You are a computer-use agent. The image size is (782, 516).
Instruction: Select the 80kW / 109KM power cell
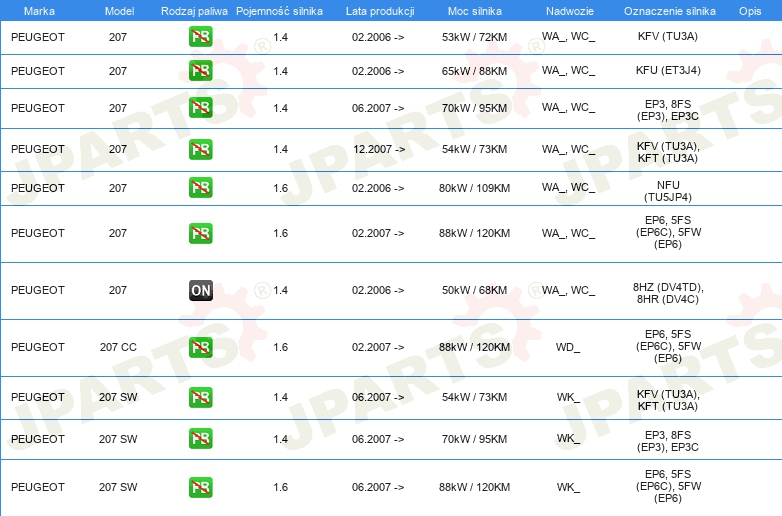[474, 188]
